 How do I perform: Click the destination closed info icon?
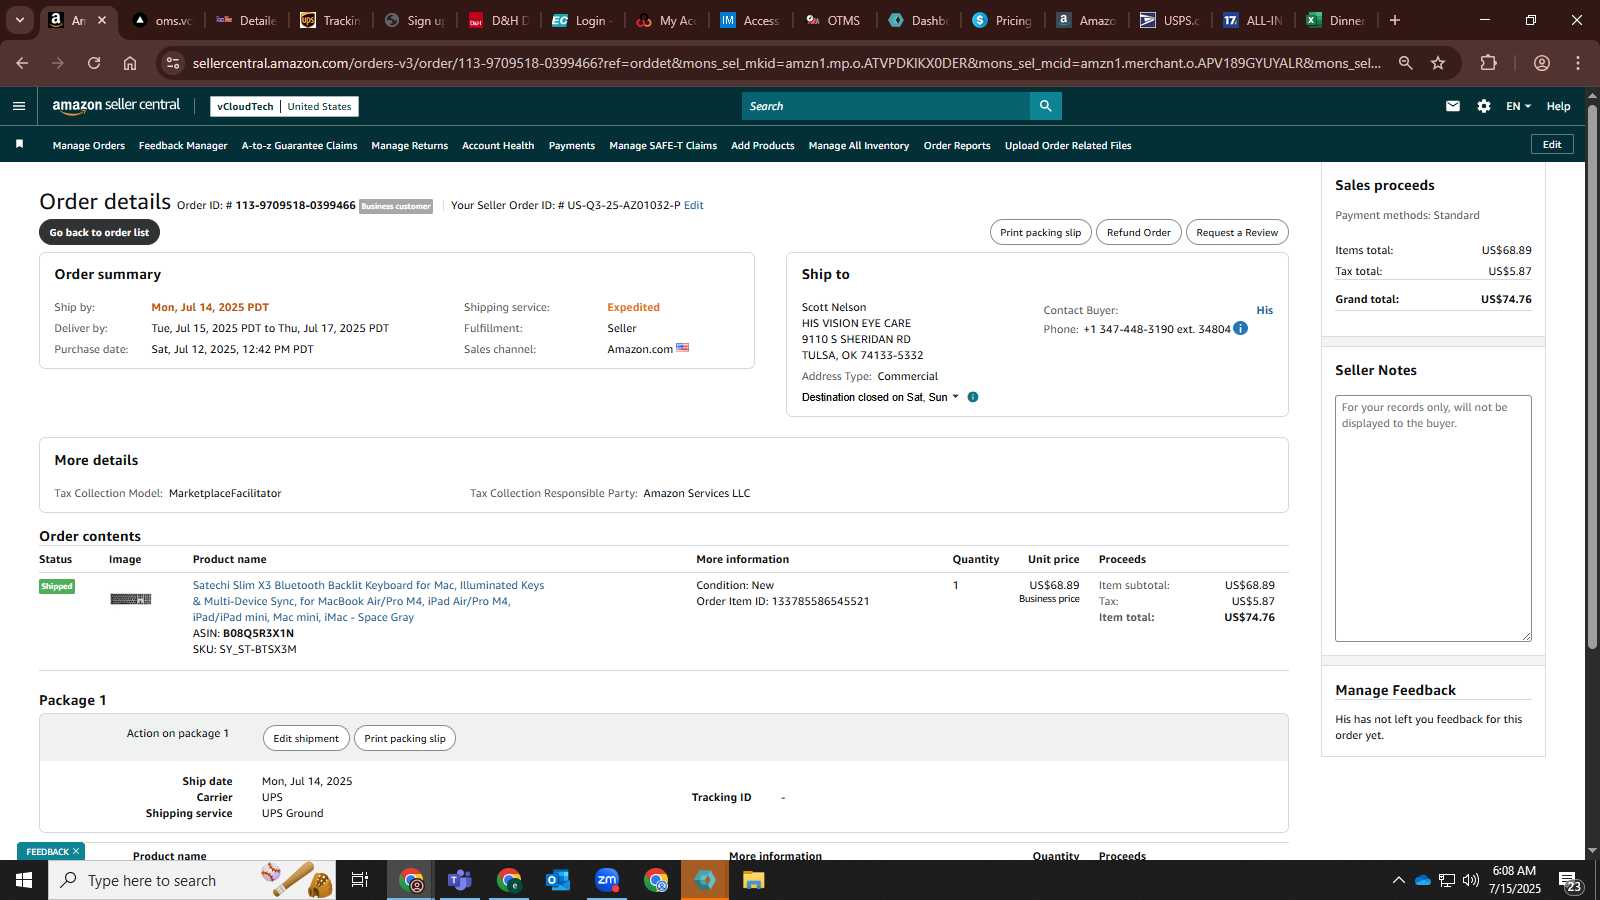click(973, 397)
